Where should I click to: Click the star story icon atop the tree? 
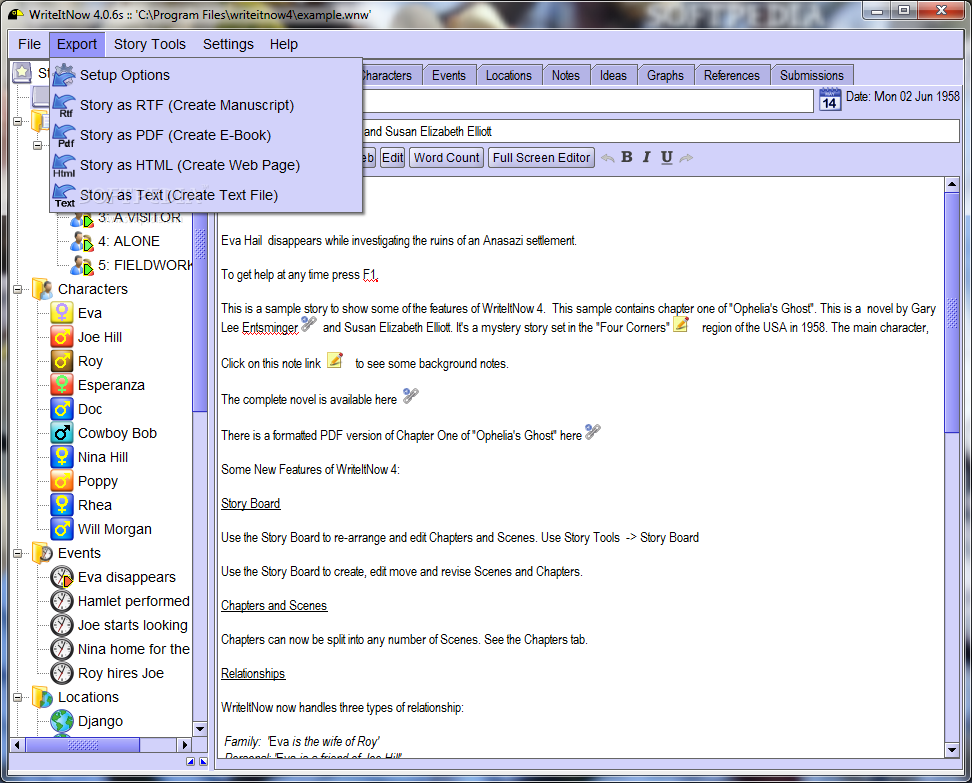[x=22, y=72]
